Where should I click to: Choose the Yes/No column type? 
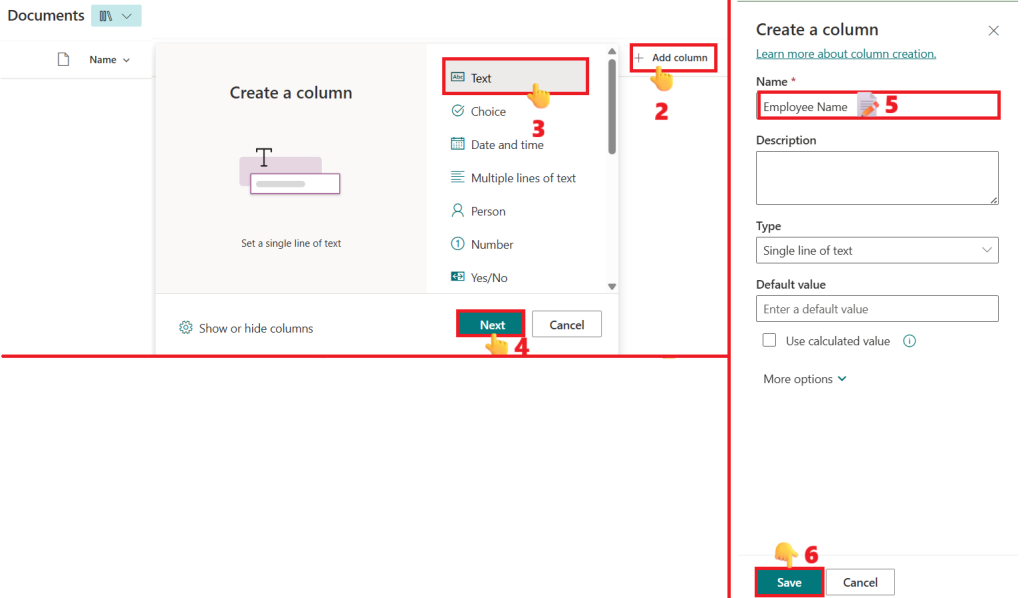pyautogui.click(x=488, y=277)
